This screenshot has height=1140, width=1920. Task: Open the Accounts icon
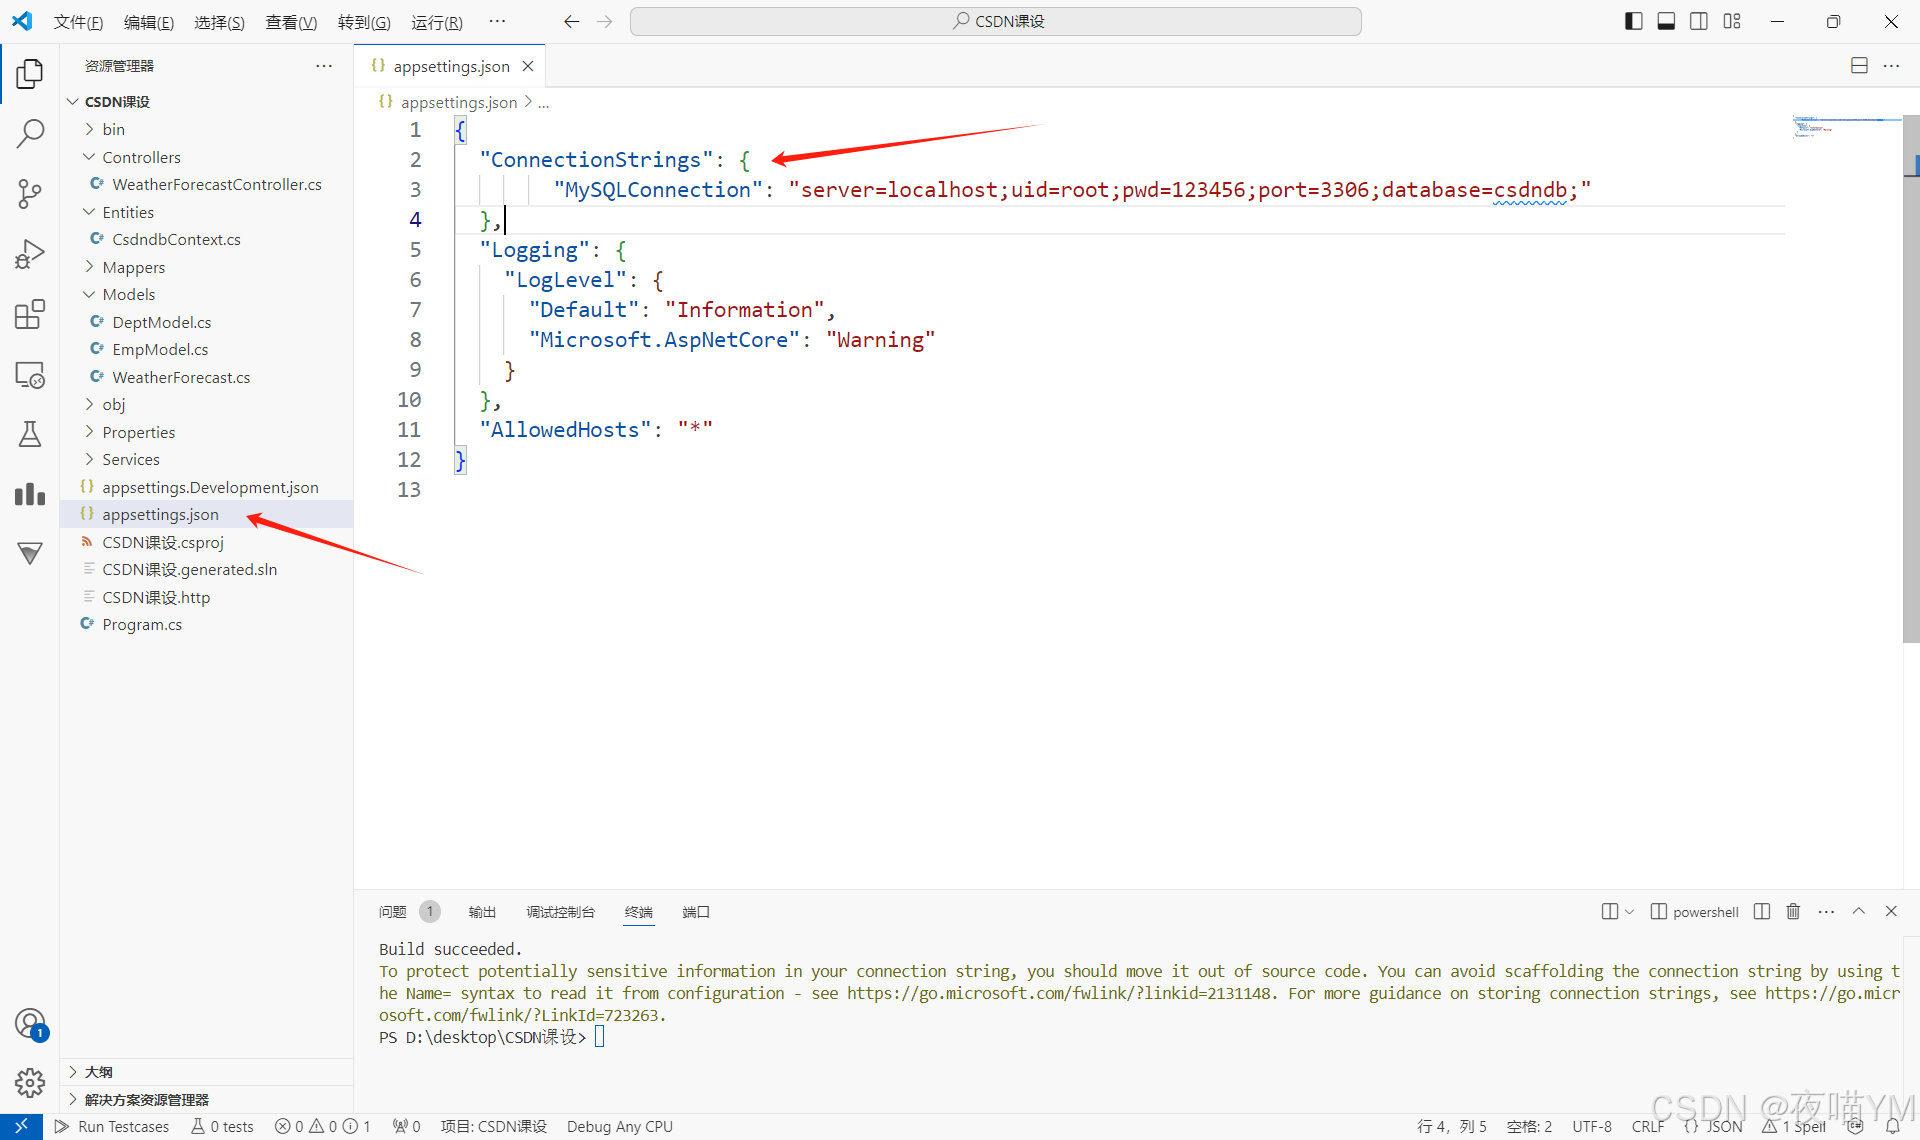coord(30,1023)
